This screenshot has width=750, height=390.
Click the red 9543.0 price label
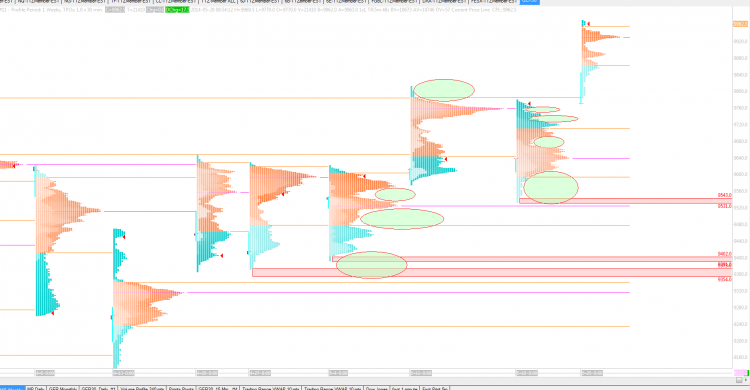tap(725, 195)
